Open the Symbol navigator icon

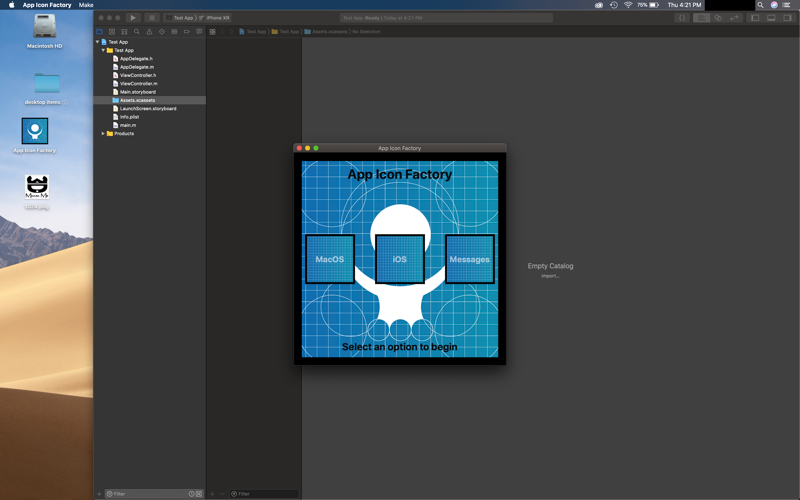124,32
